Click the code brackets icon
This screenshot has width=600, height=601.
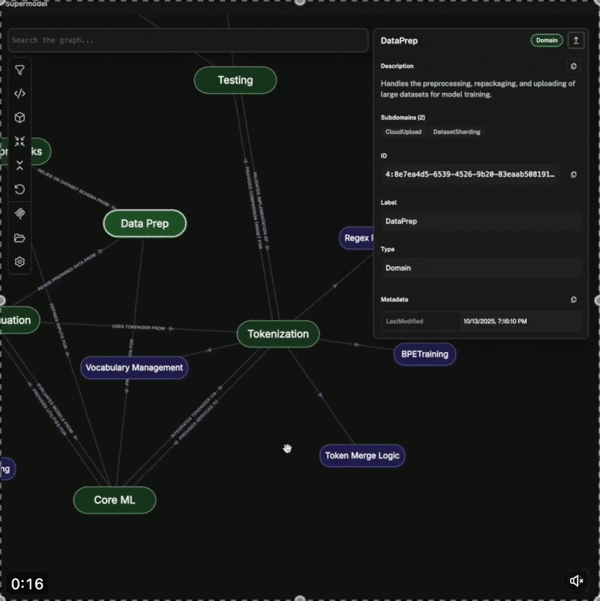pyautogui.click(x=20, y=94)
